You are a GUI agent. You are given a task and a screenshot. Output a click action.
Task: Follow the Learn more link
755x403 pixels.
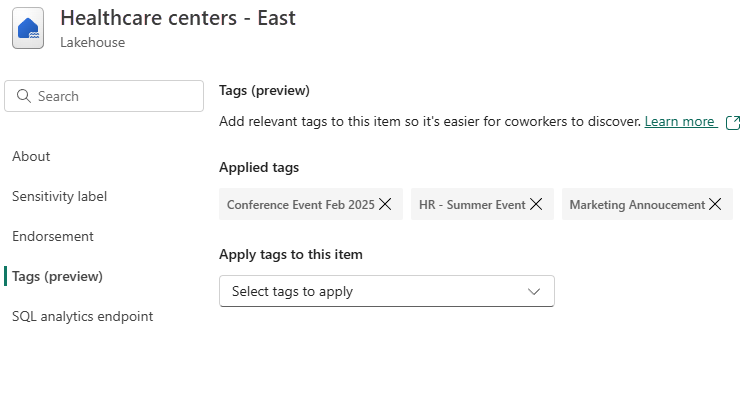(679, 121)
